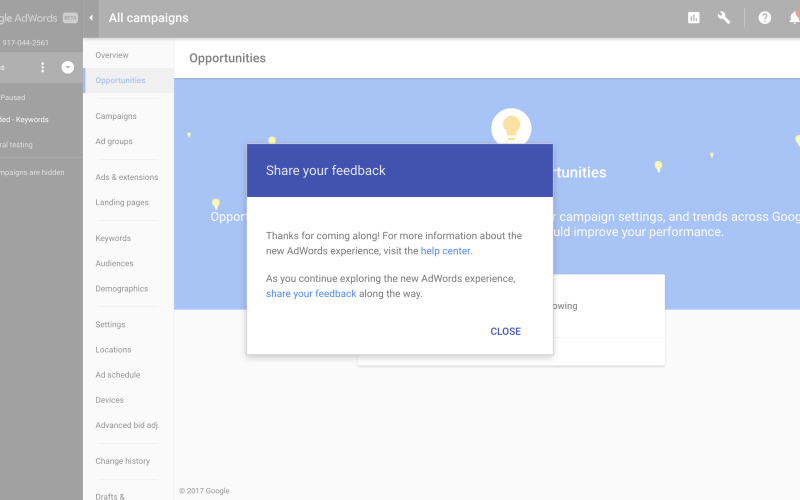This screenshot has width=800, height=500.
Task: Open the reports chart icon
Action: (x=693, y=18)
